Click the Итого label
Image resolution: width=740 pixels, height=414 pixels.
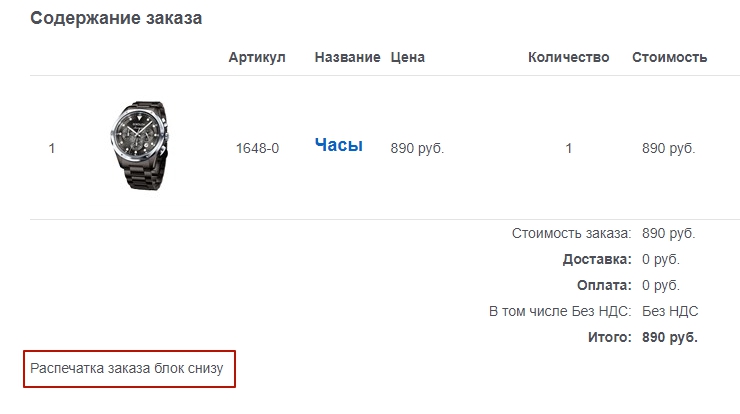609,338
